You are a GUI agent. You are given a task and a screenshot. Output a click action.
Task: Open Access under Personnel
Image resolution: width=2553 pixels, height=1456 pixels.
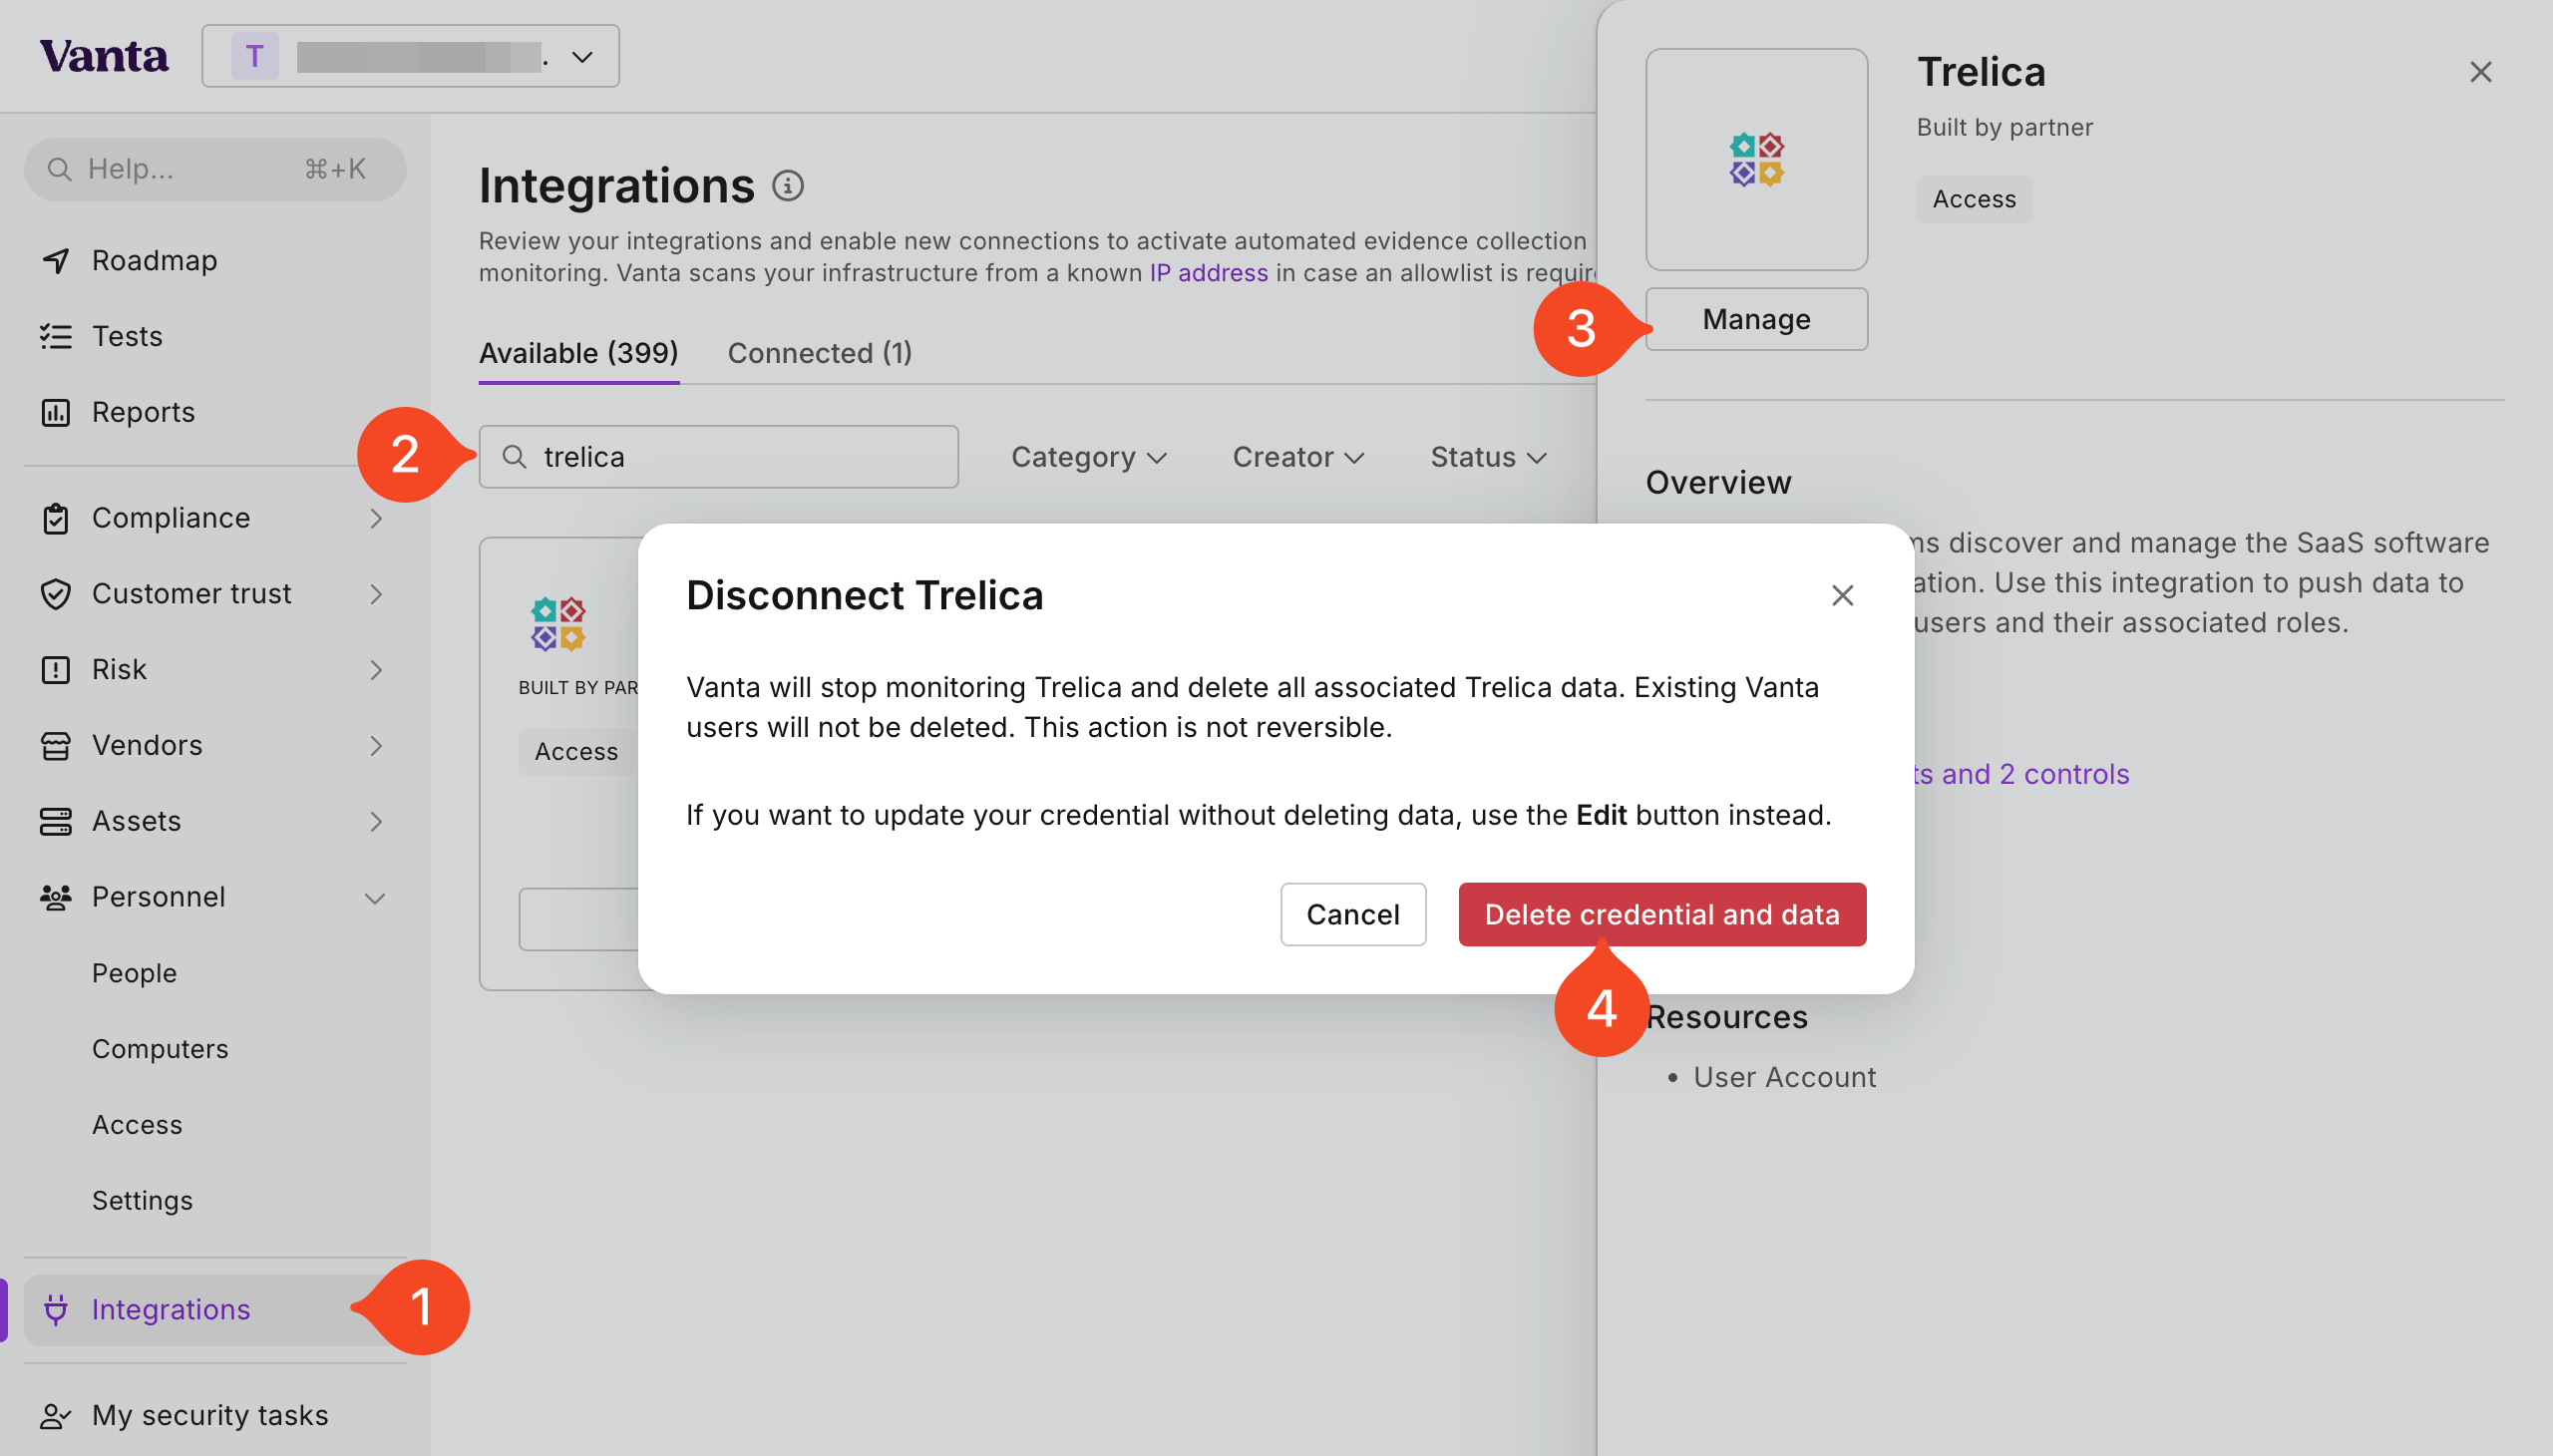point(137,1125)
